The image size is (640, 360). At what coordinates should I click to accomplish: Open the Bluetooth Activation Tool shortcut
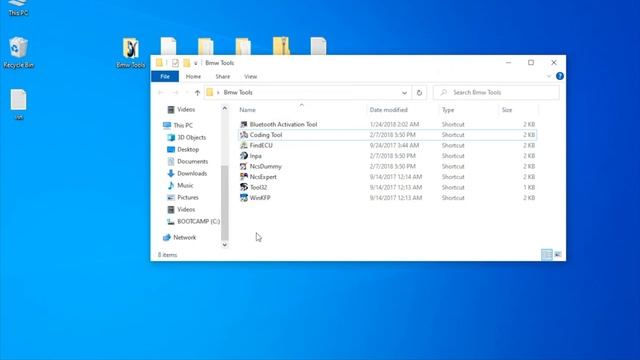pos(283,124)
